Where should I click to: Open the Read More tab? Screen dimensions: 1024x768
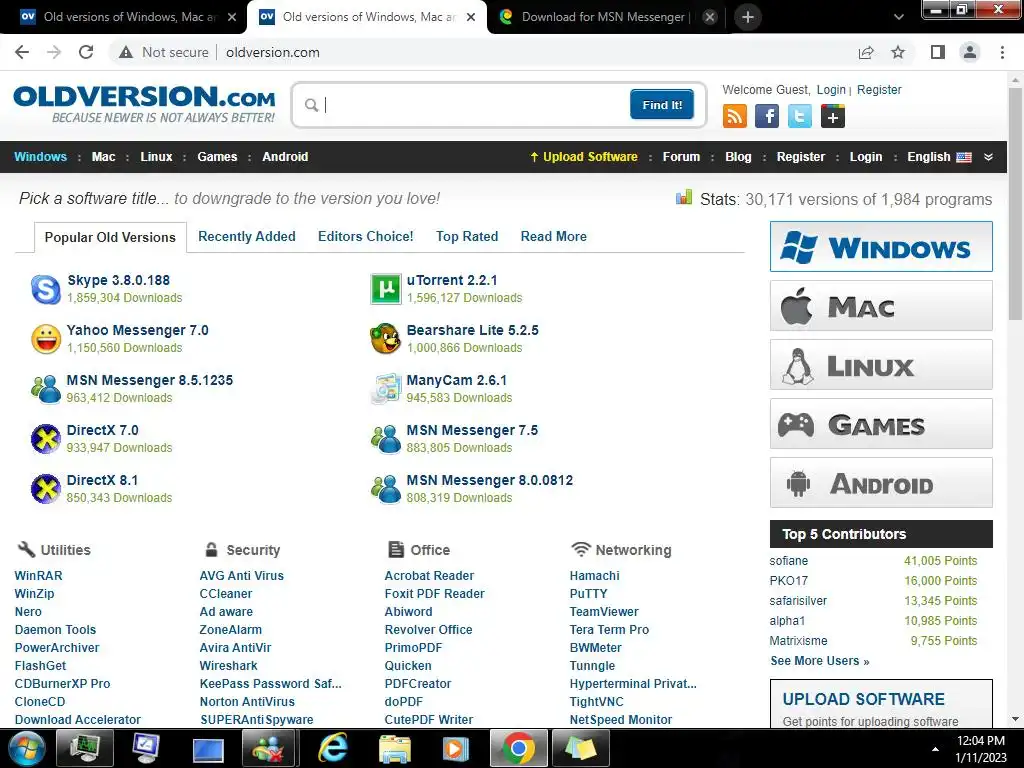pyautogui.click(x=554, y=236)
